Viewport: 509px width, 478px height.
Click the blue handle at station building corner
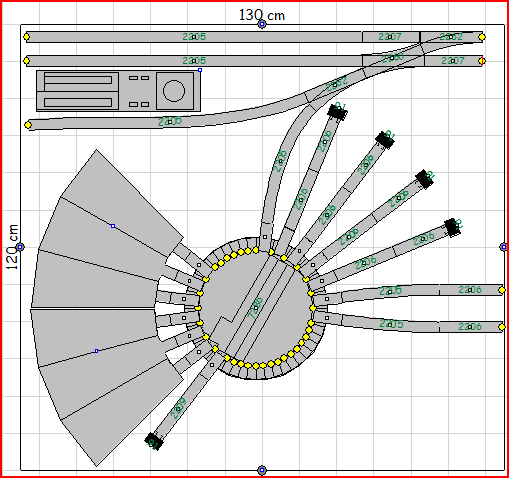(x=200, y=70)
